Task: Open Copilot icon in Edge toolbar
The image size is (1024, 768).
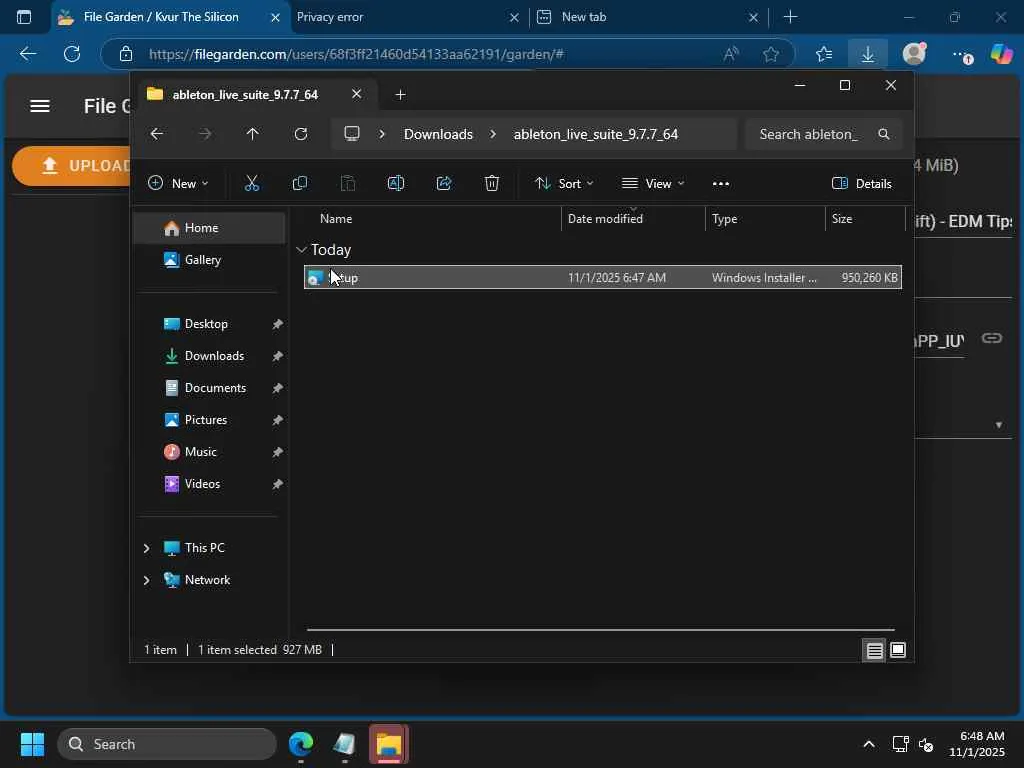Action: tap(1001, 54)
